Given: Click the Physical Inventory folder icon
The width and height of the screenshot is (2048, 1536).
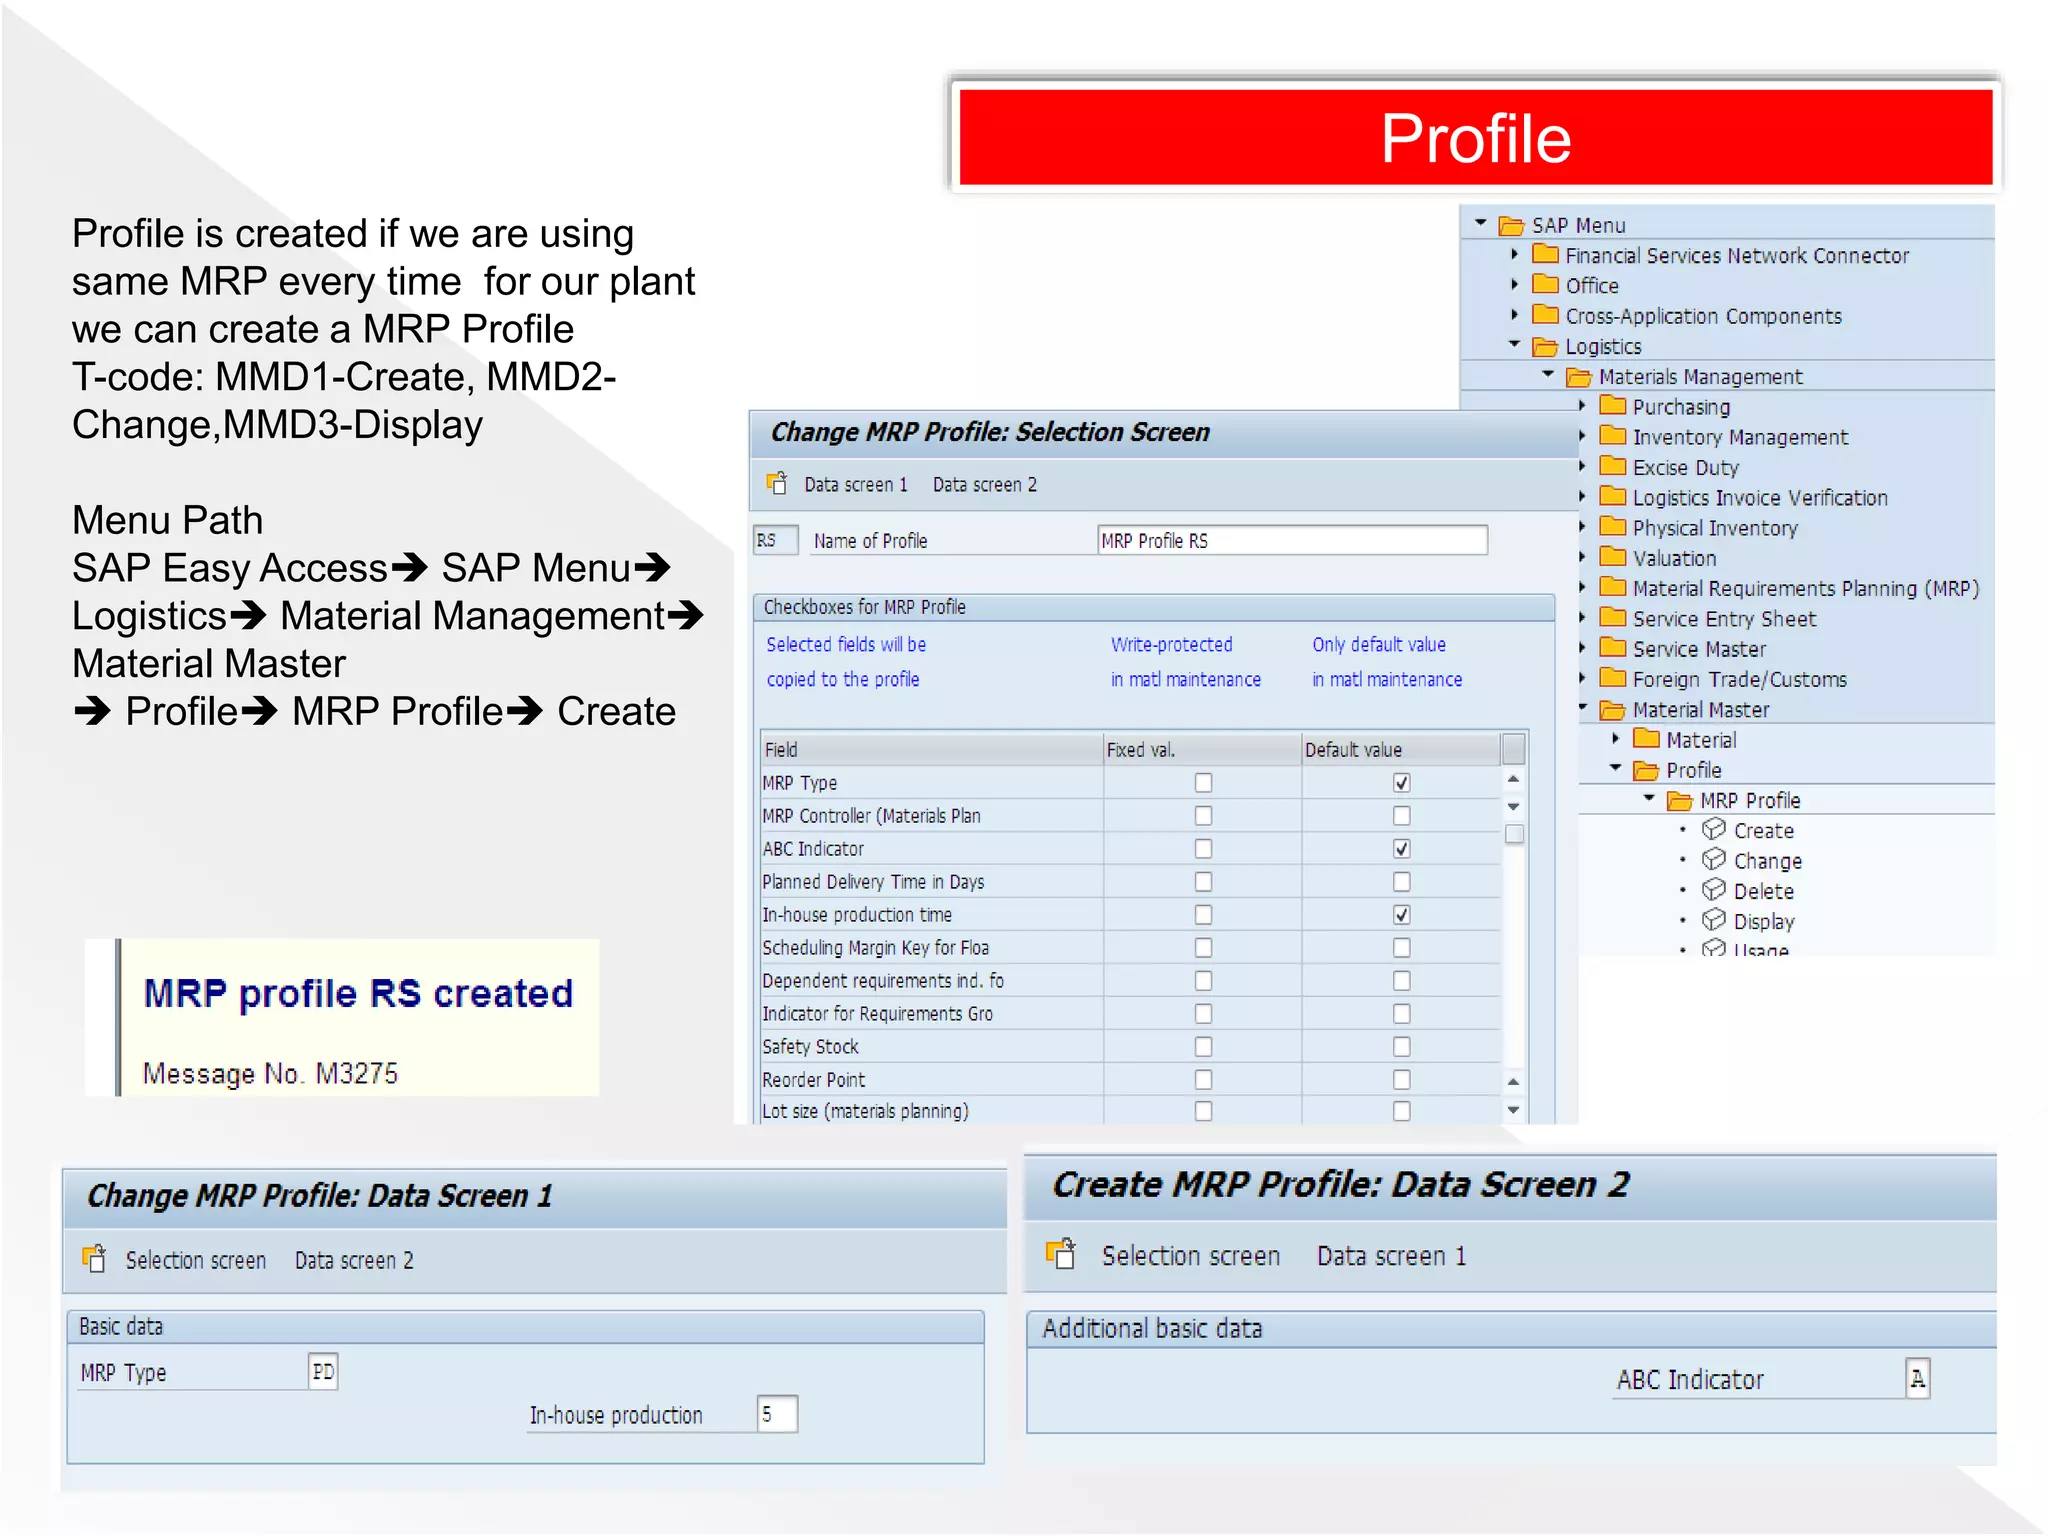Looking at the screenshot, I should click(x=1612, y=526).
